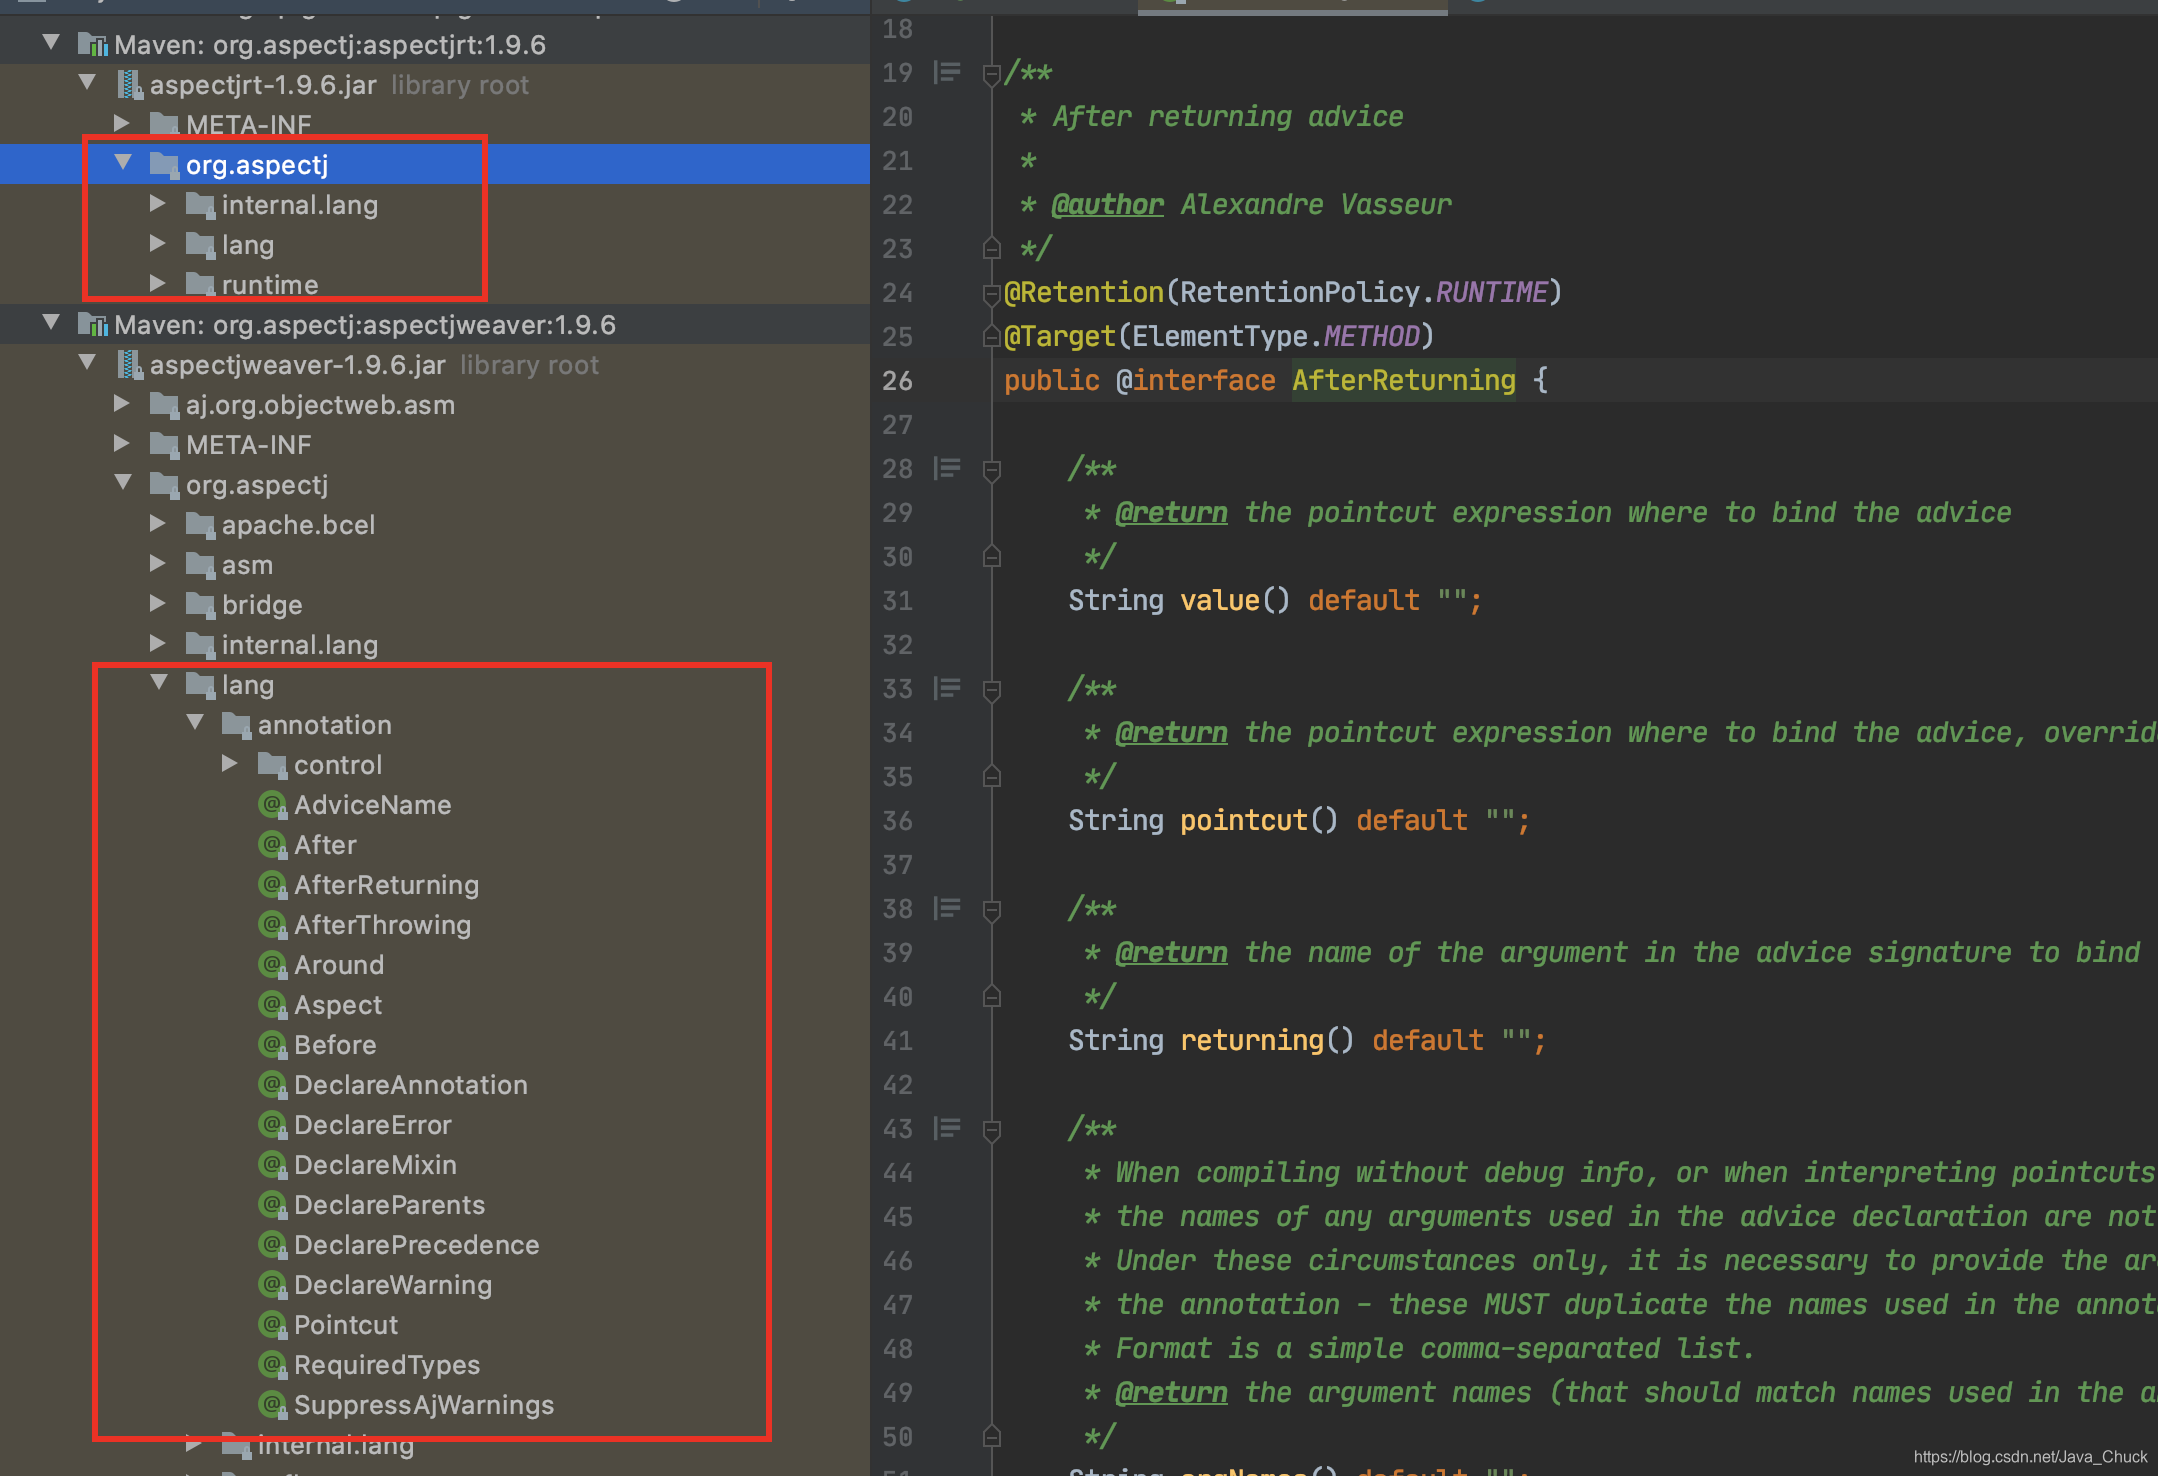Image resolution: width=2158 pixels, height=1476 pixels.
Task: Click the aspectjrt-1.9.6.jar archive icon
Action: 130,85
